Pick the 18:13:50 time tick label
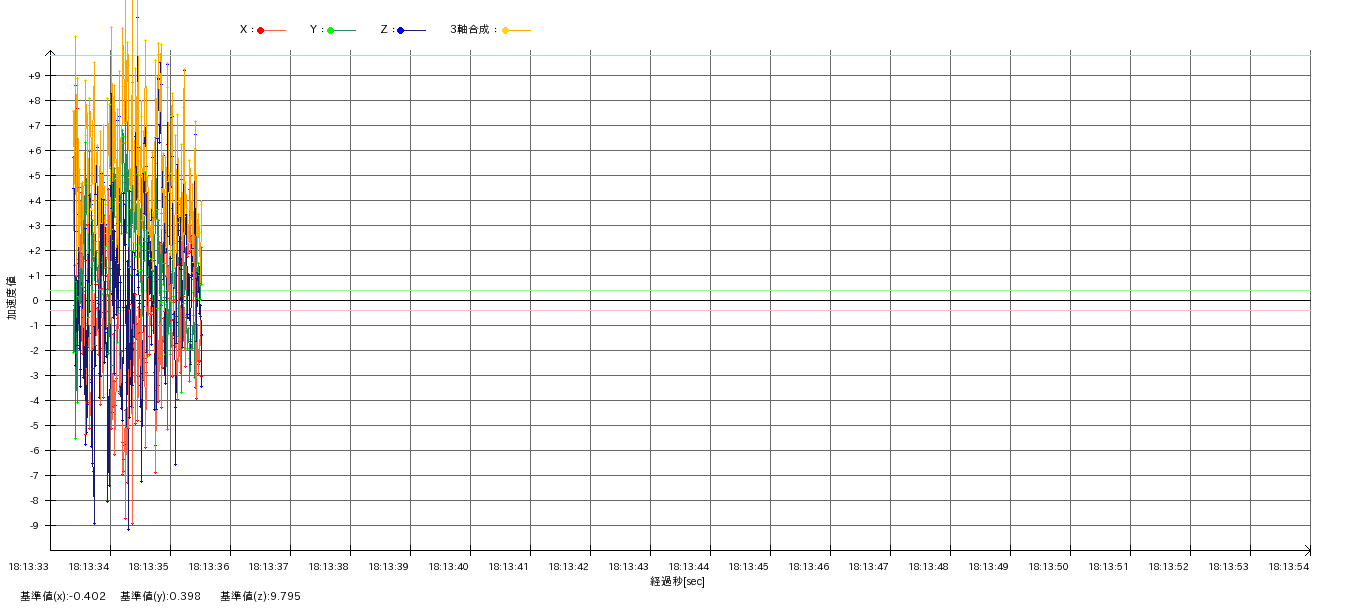 [1049, 566]
